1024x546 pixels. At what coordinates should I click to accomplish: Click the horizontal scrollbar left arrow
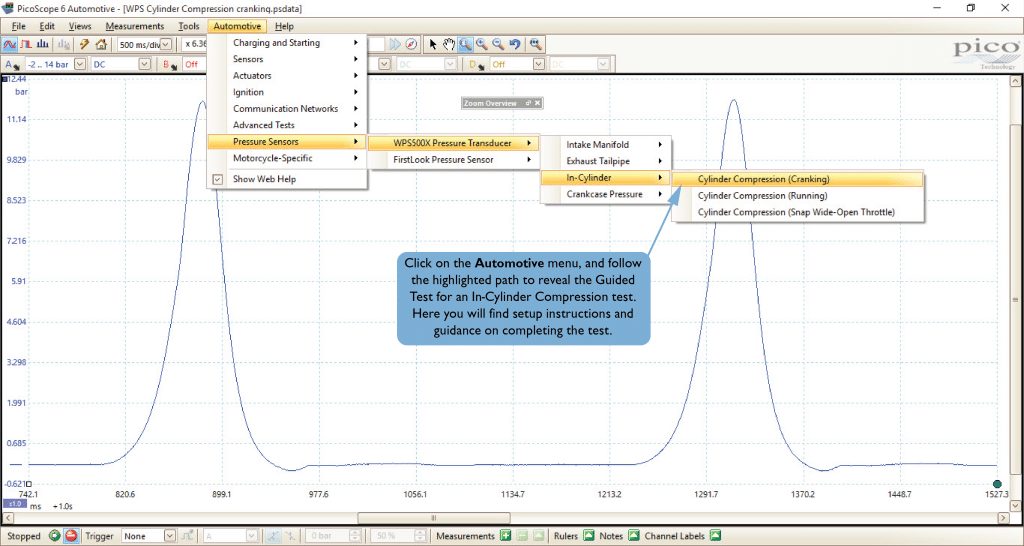click(7, 518)
